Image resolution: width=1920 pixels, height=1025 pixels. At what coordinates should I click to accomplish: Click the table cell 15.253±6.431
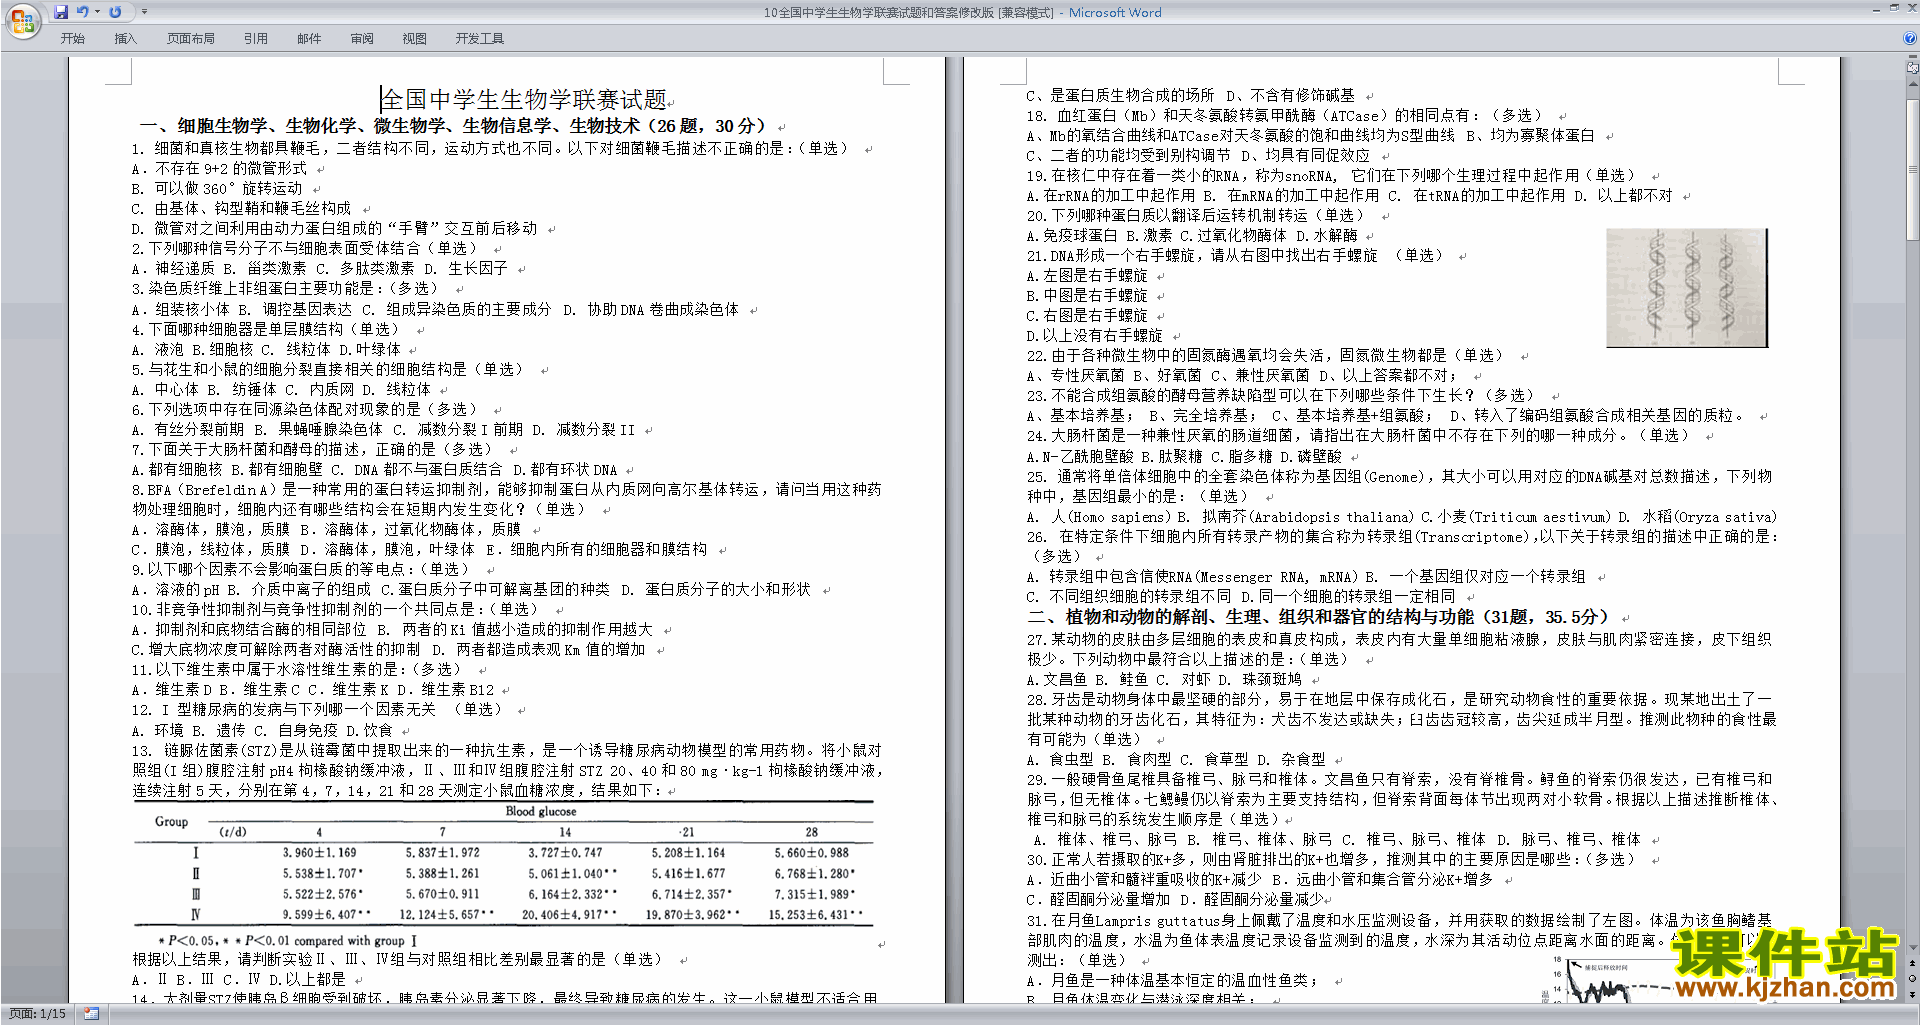pyautogui.click(x=815, y=914)
